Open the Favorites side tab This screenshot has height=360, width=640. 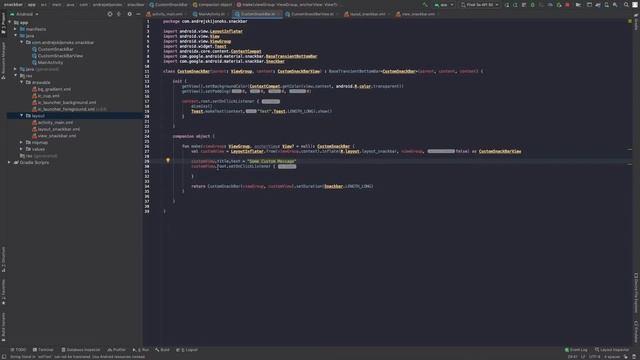[3, 292]
